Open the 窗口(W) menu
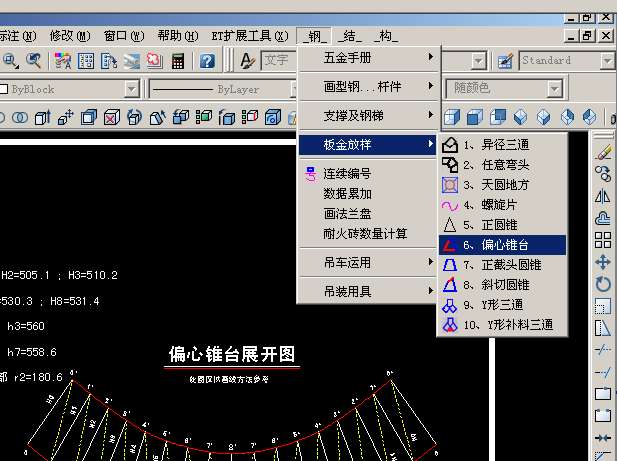Image resolution: width=617 pixels, height=461 pixels. click(x=124, y=36)
